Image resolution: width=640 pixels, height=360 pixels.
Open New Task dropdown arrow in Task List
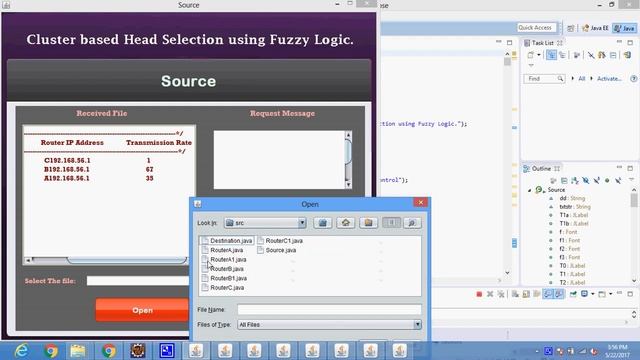539,55
